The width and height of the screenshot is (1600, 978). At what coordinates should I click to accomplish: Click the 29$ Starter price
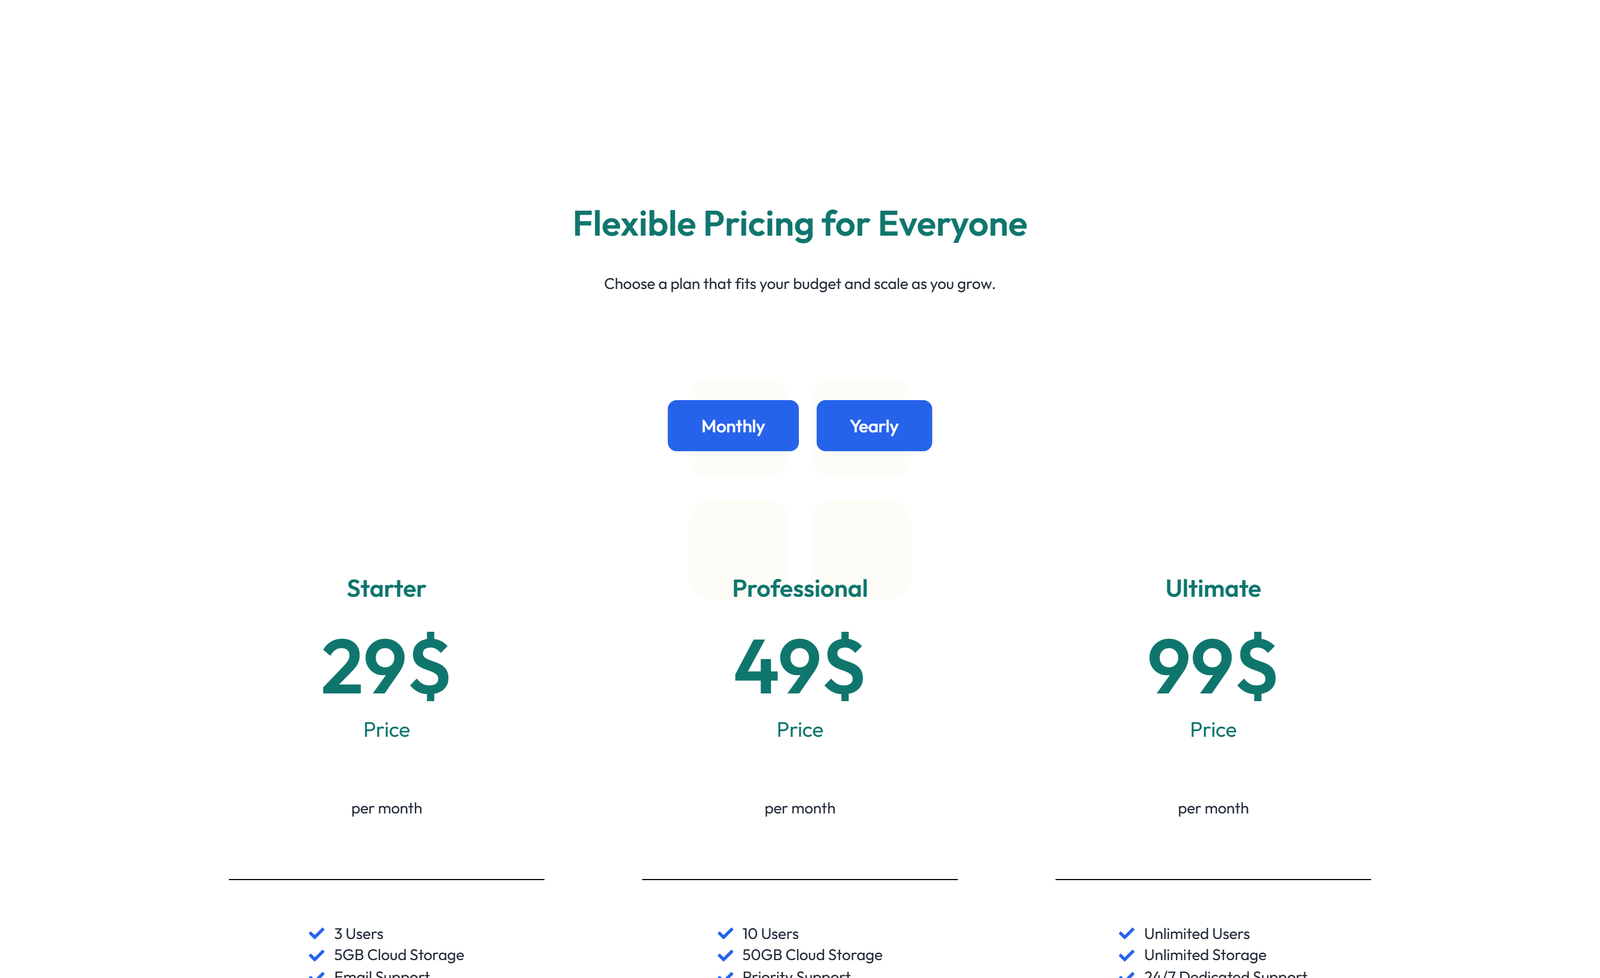click(x=386, y=667)
